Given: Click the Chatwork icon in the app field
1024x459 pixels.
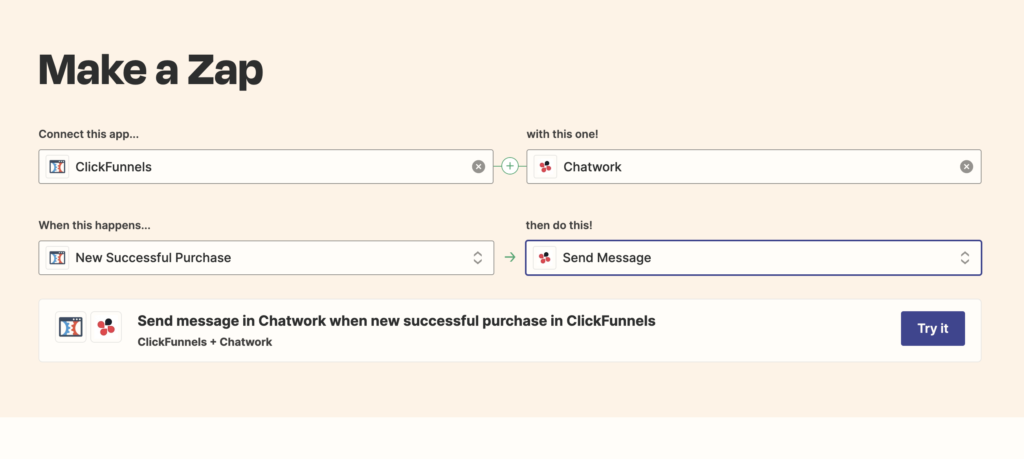Looking at the screenshot, I should point(545,166).
